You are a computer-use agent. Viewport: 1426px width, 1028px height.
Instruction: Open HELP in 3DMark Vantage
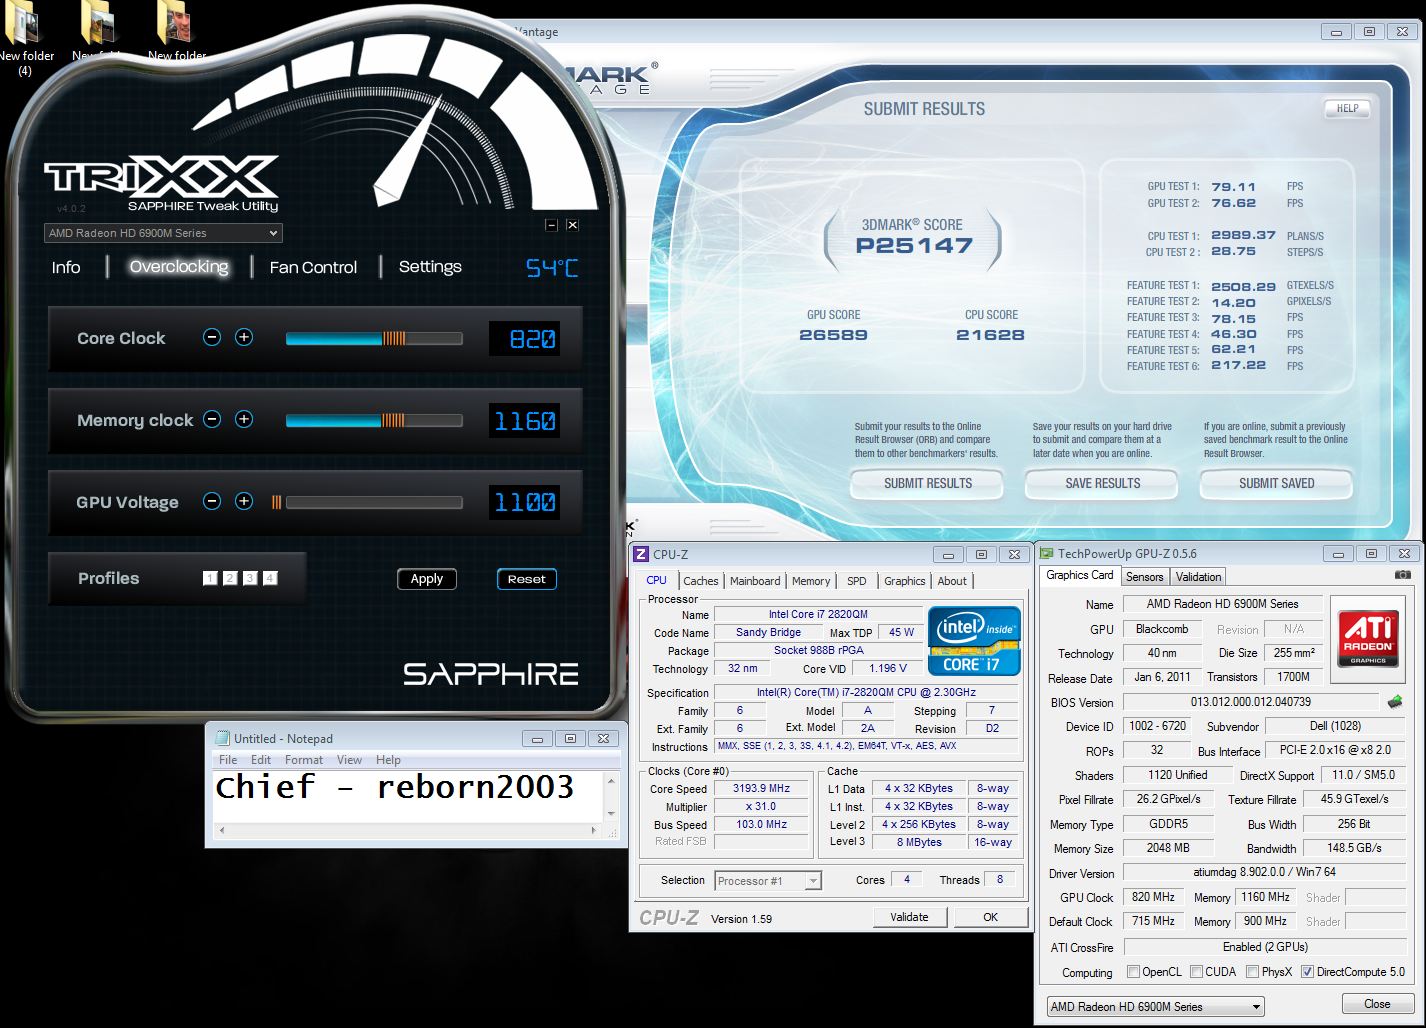tap(1347, 109)
